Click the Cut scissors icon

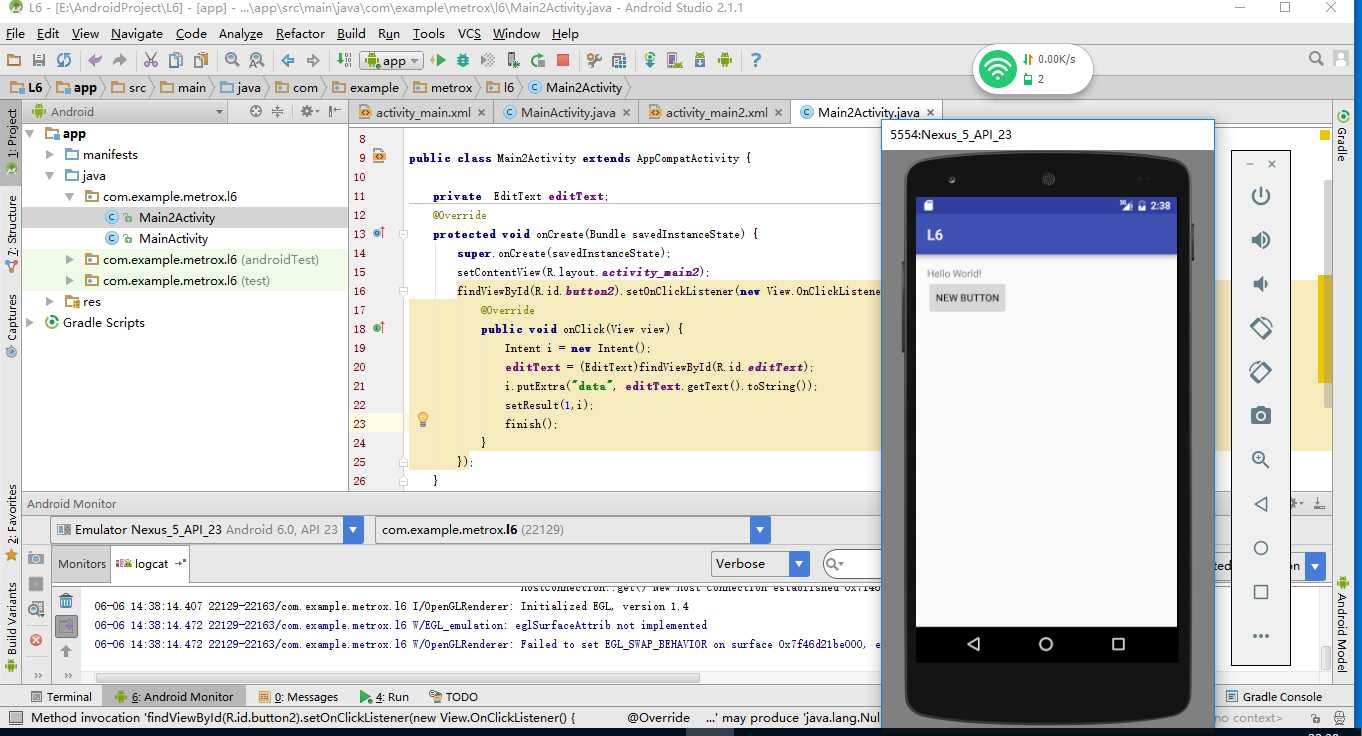(151, 60)
